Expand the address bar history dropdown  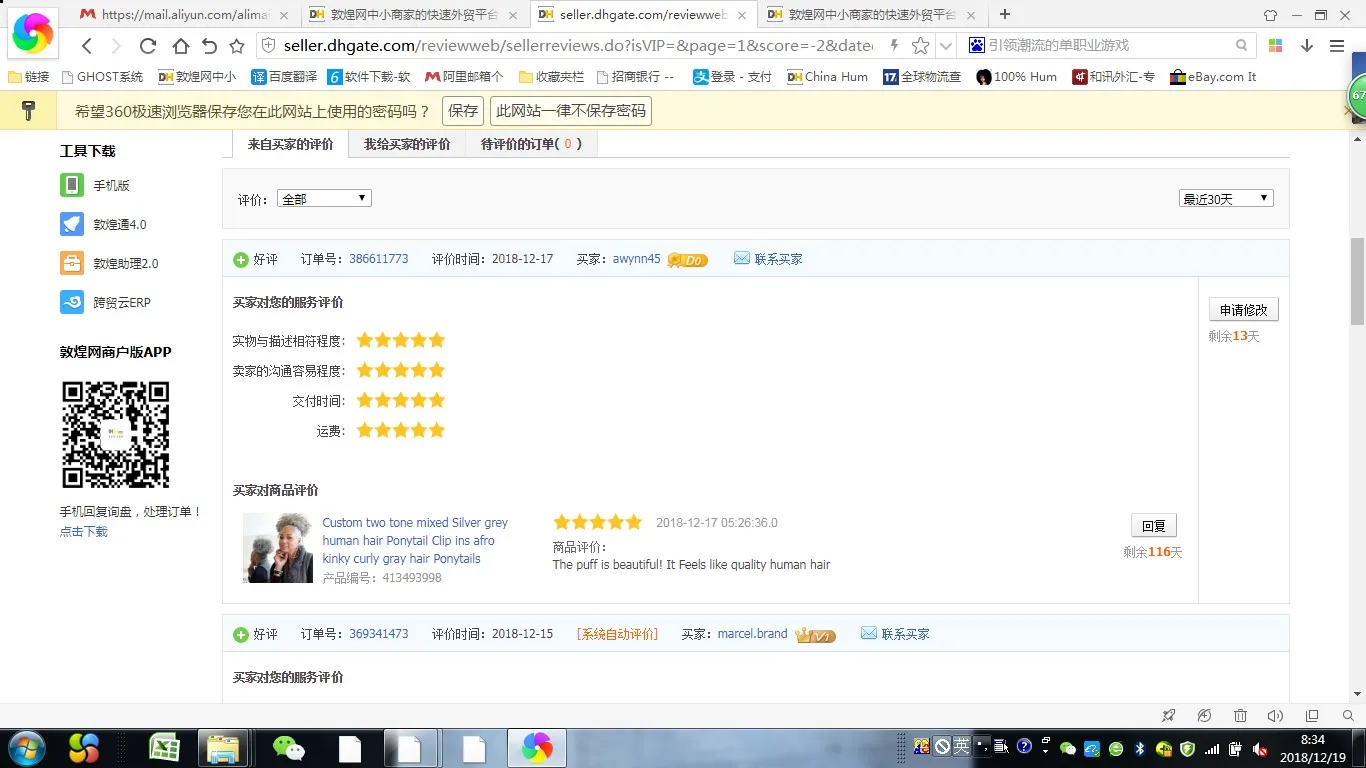coord(945,45)
